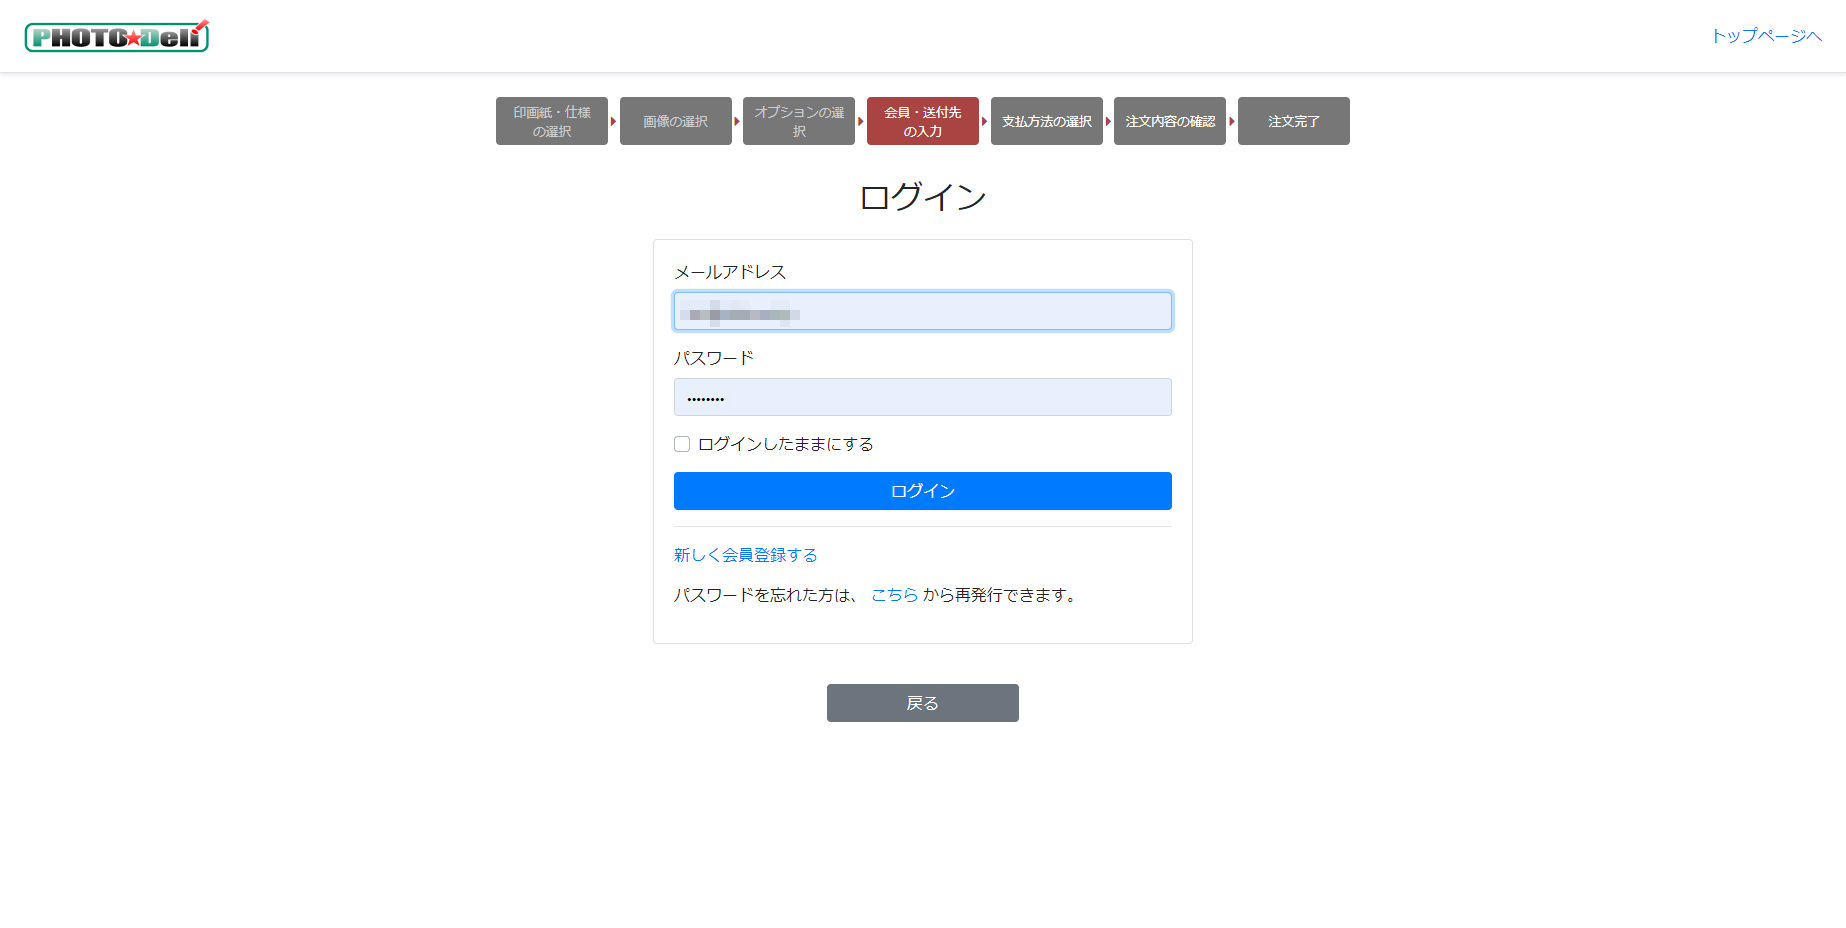The image size is (1846, 928).
Task: Click the arrow before 注文完了 step
Action: 1232,121
